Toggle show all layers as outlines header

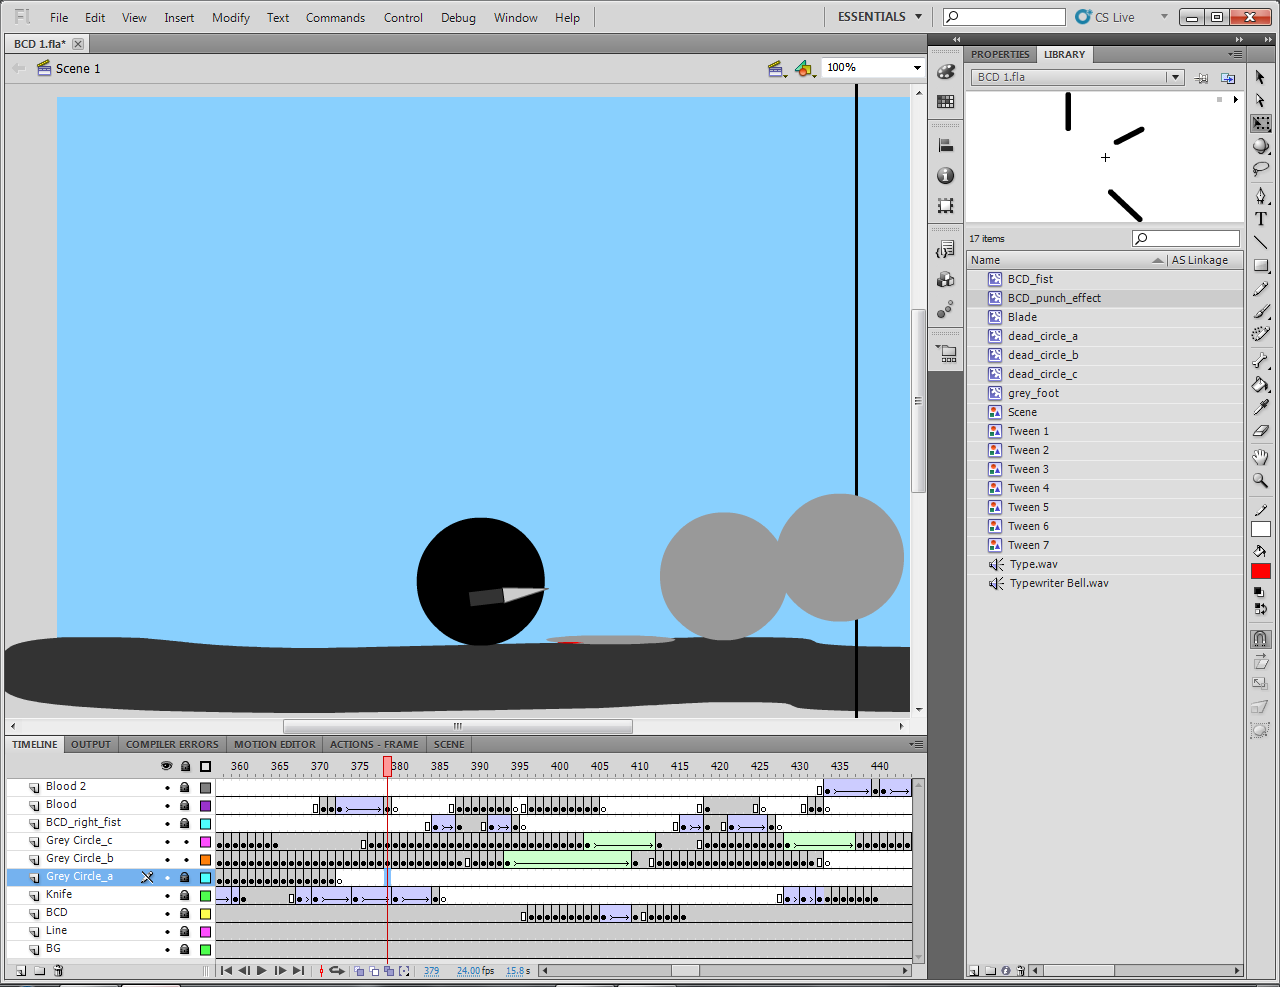(x=205, y=766)
